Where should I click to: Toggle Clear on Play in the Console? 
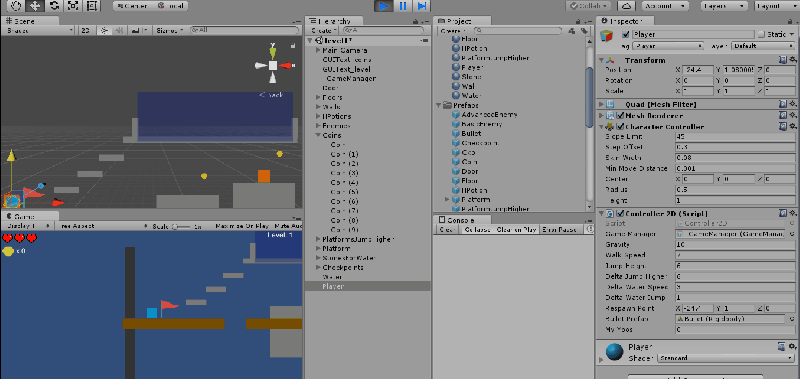[516, 230]
